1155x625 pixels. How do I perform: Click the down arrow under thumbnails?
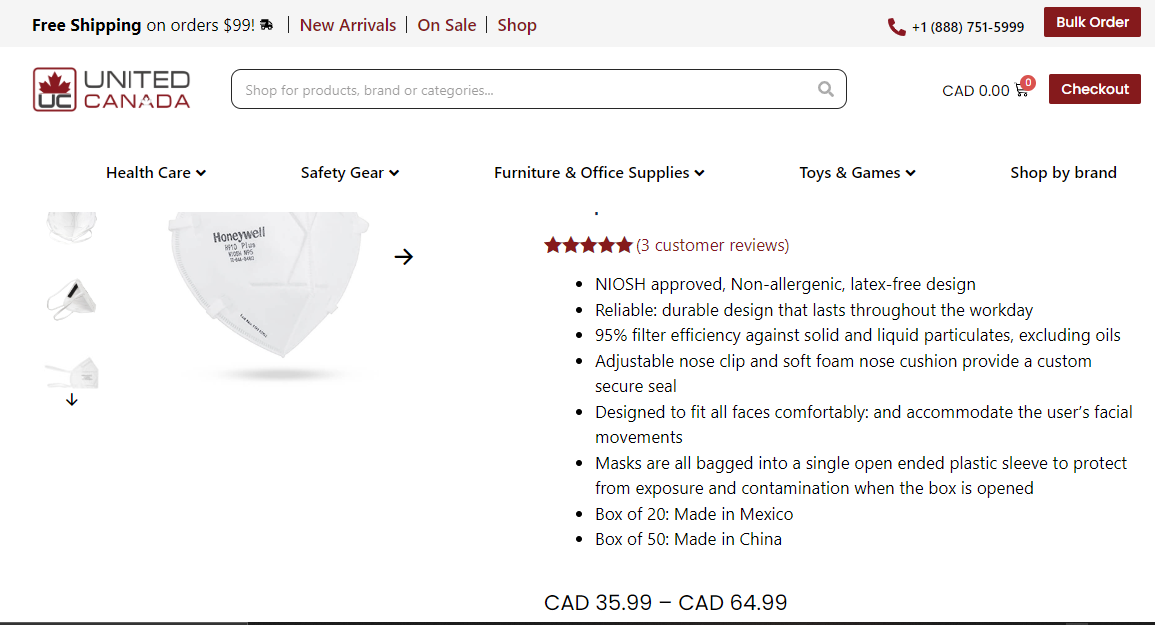(x=71, y=399)
